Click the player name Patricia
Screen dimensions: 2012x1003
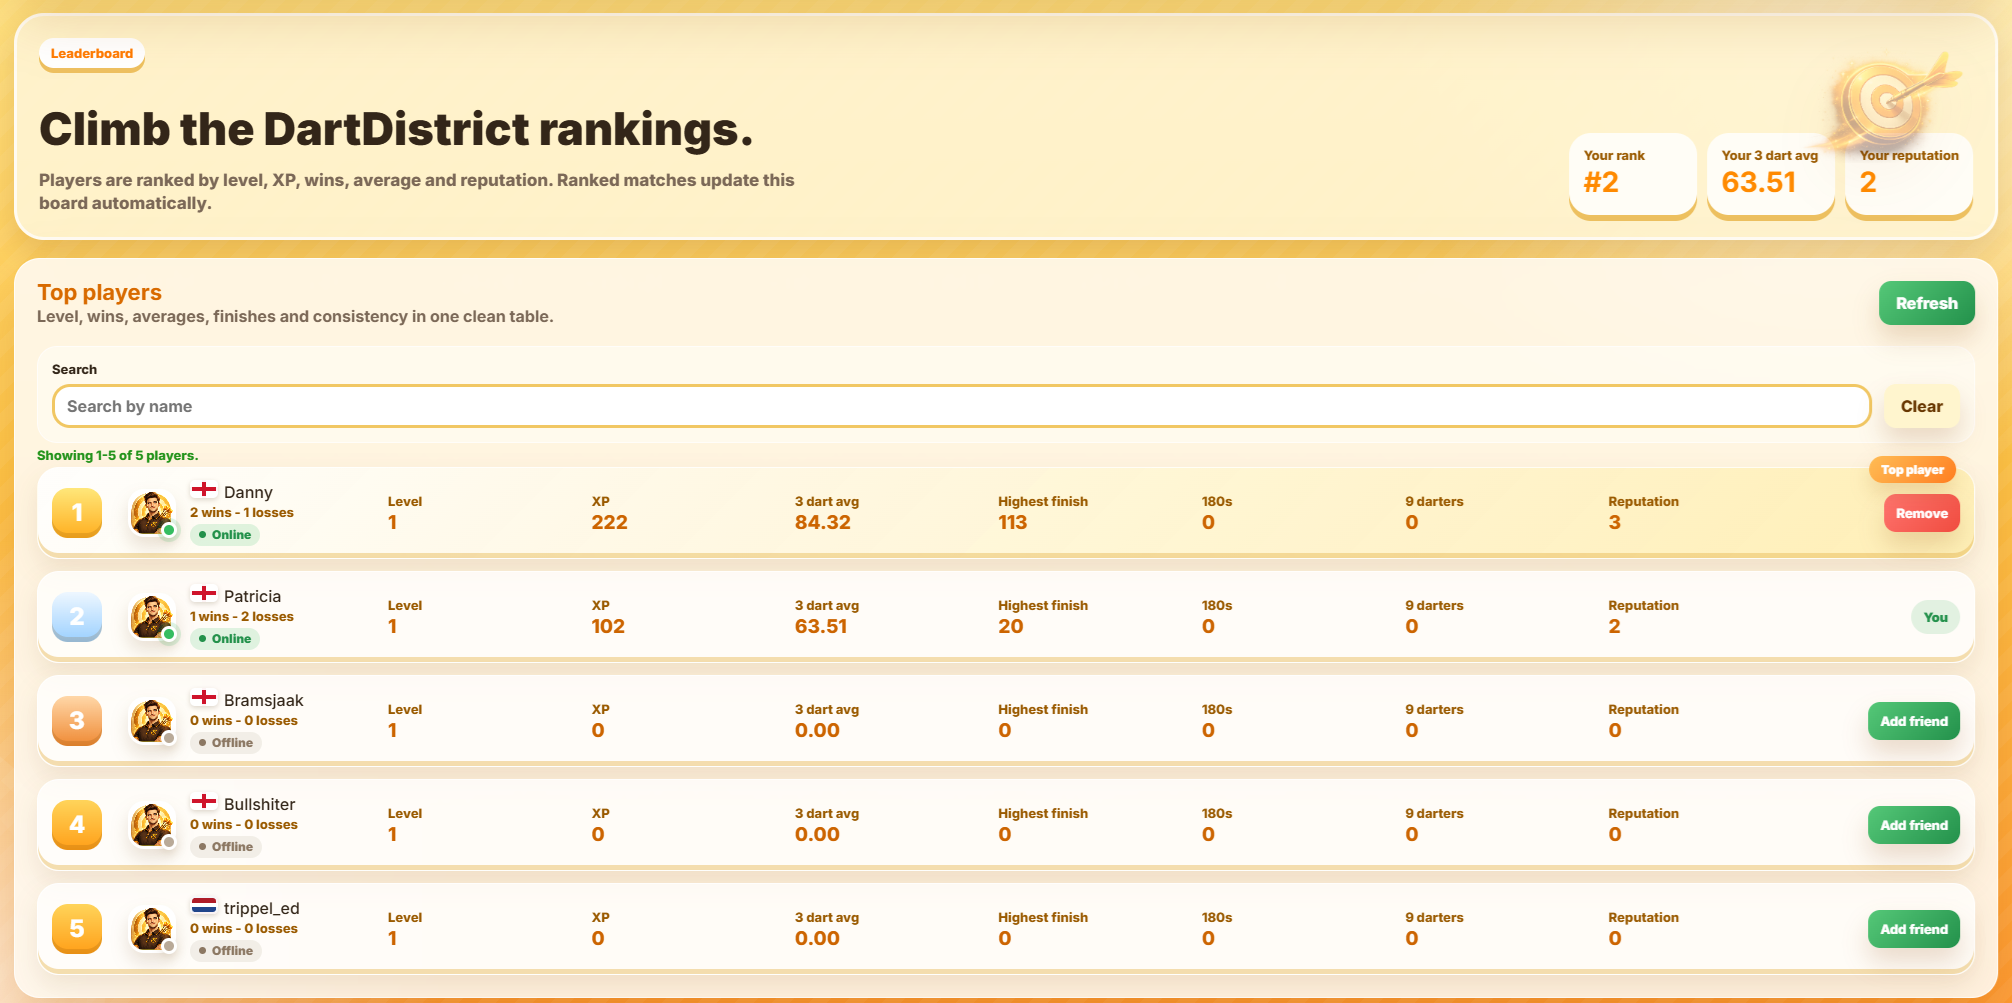point(252,596)
